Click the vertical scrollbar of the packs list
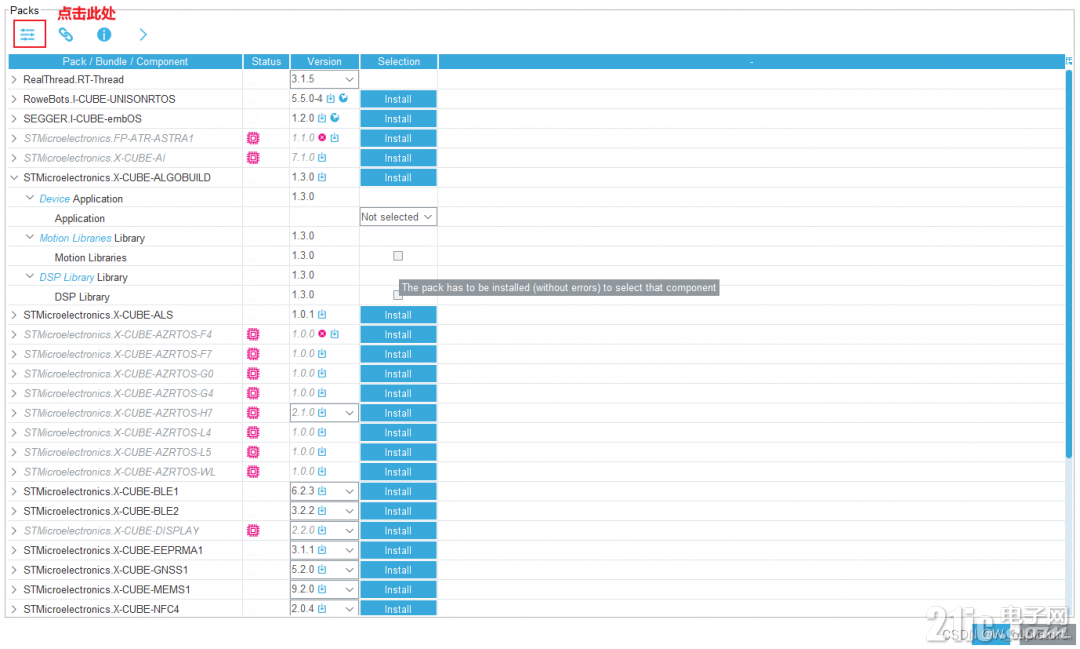1080x649 pixels. click(x=1069, y=262)
